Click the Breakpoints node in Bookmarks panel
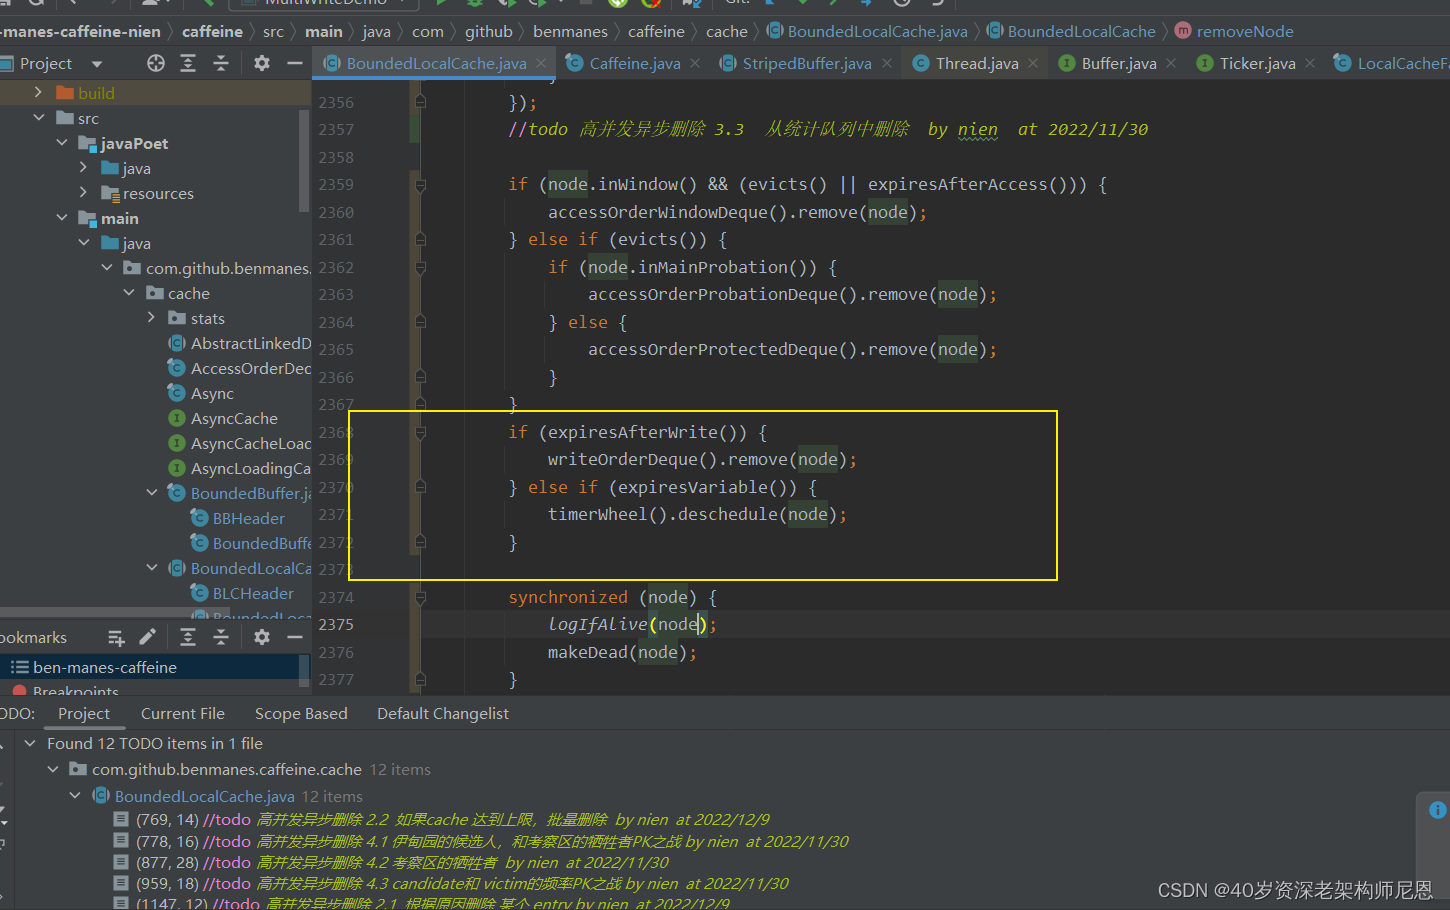 76,690
